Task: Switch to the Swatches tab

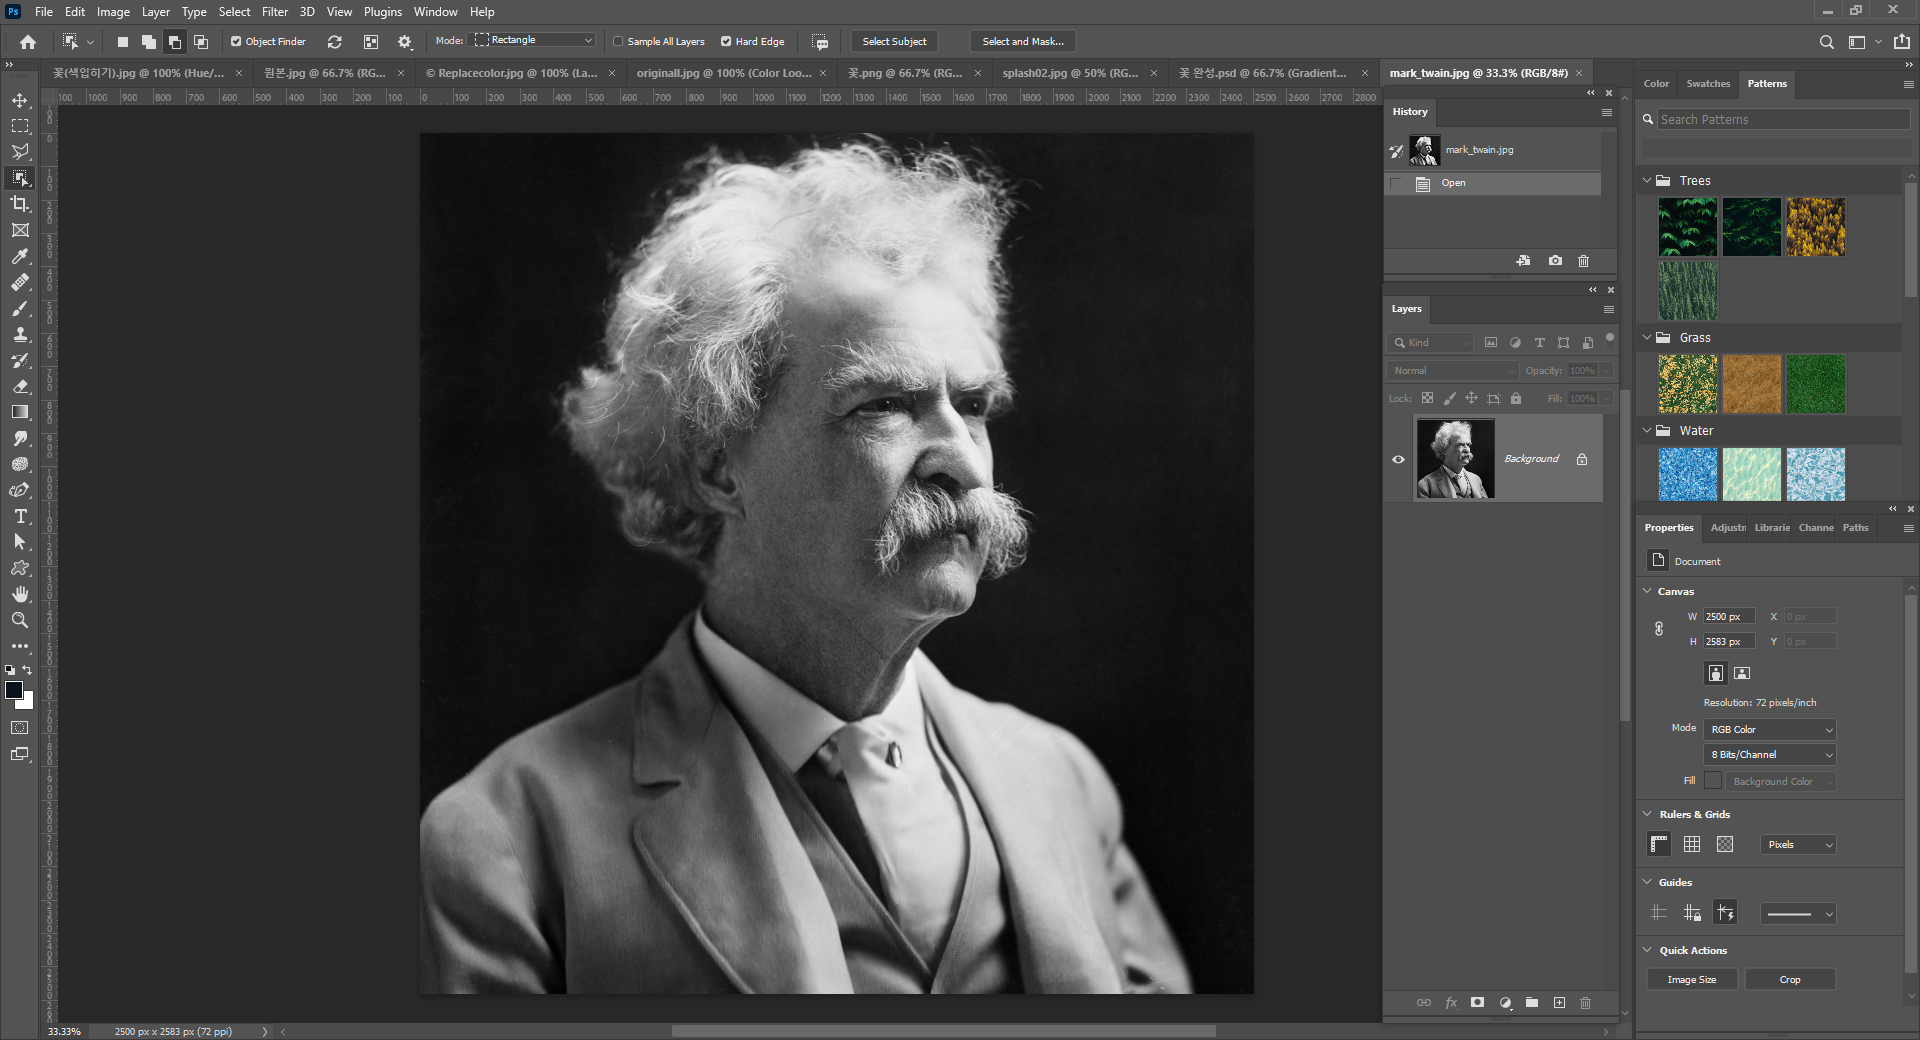Action: [x=1708, y=84]
